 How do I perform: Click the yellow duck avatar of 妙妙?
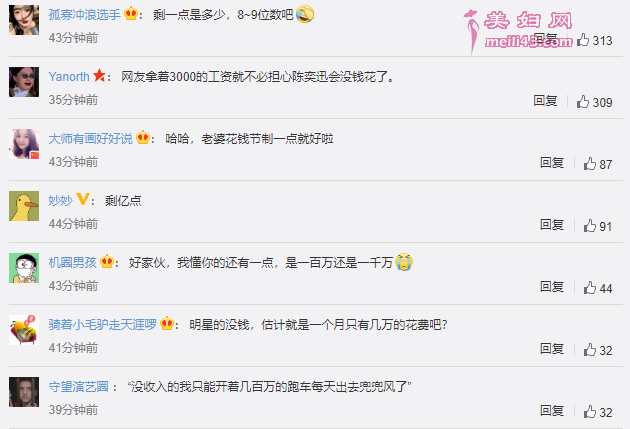(24, 206)
